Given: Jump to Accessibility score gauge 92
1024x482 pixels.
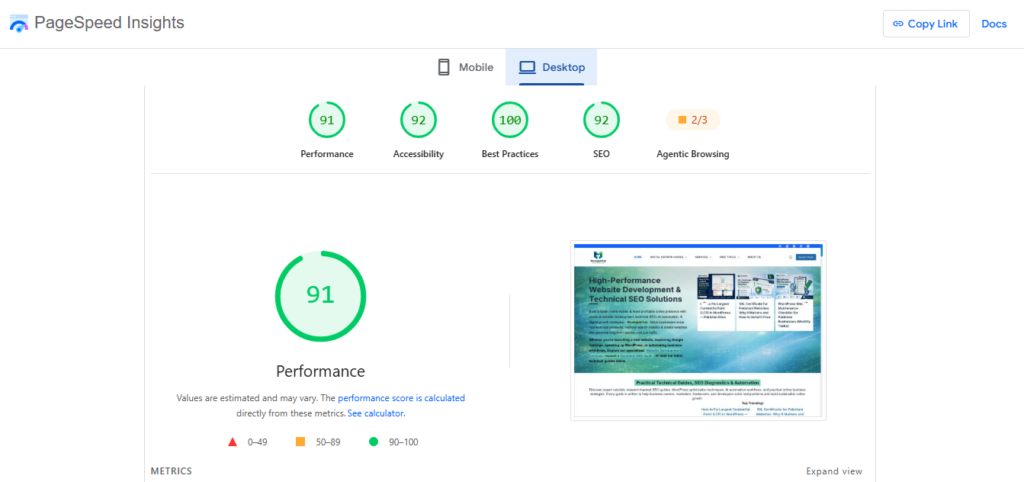Looking at the screenshot, I should (x=419, y=120).
